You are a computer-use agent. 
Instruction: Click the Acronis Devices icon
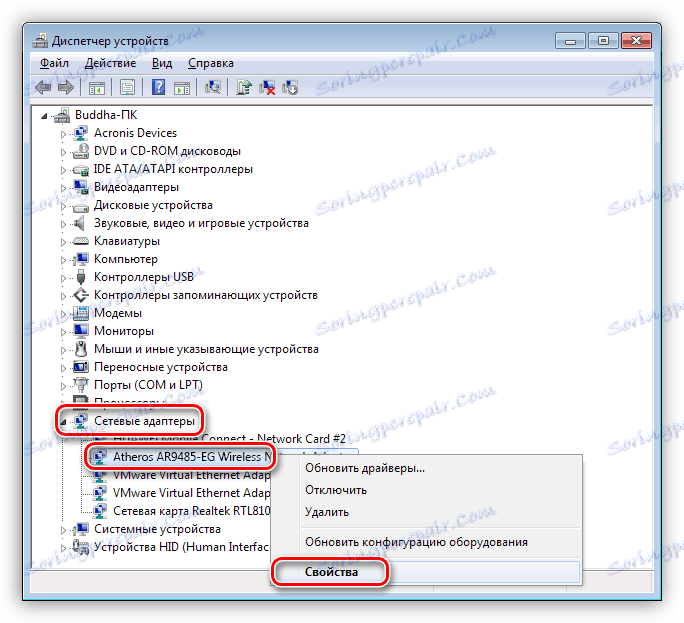coord(81,133)
